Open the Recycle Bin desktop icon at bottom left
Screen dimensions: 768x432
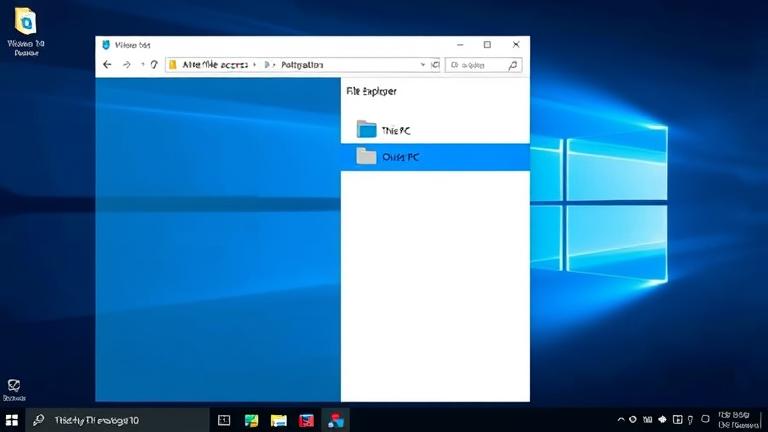pos(14,390)
